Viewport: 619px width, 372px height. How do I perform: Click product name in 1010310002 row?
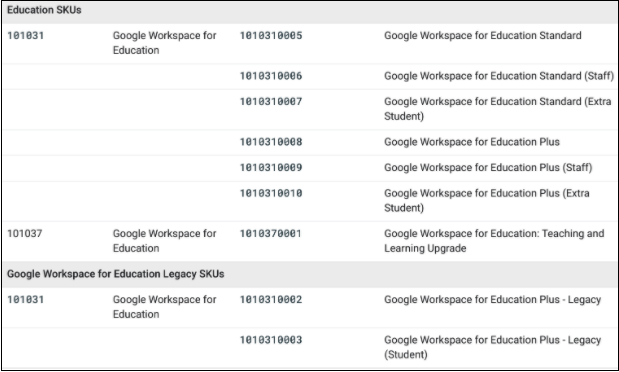point(164,306)
